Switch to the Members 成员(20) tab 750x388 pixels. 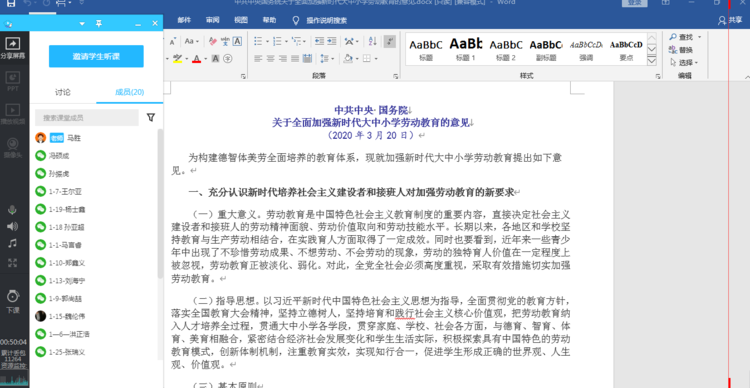click(x=130, y=92)
